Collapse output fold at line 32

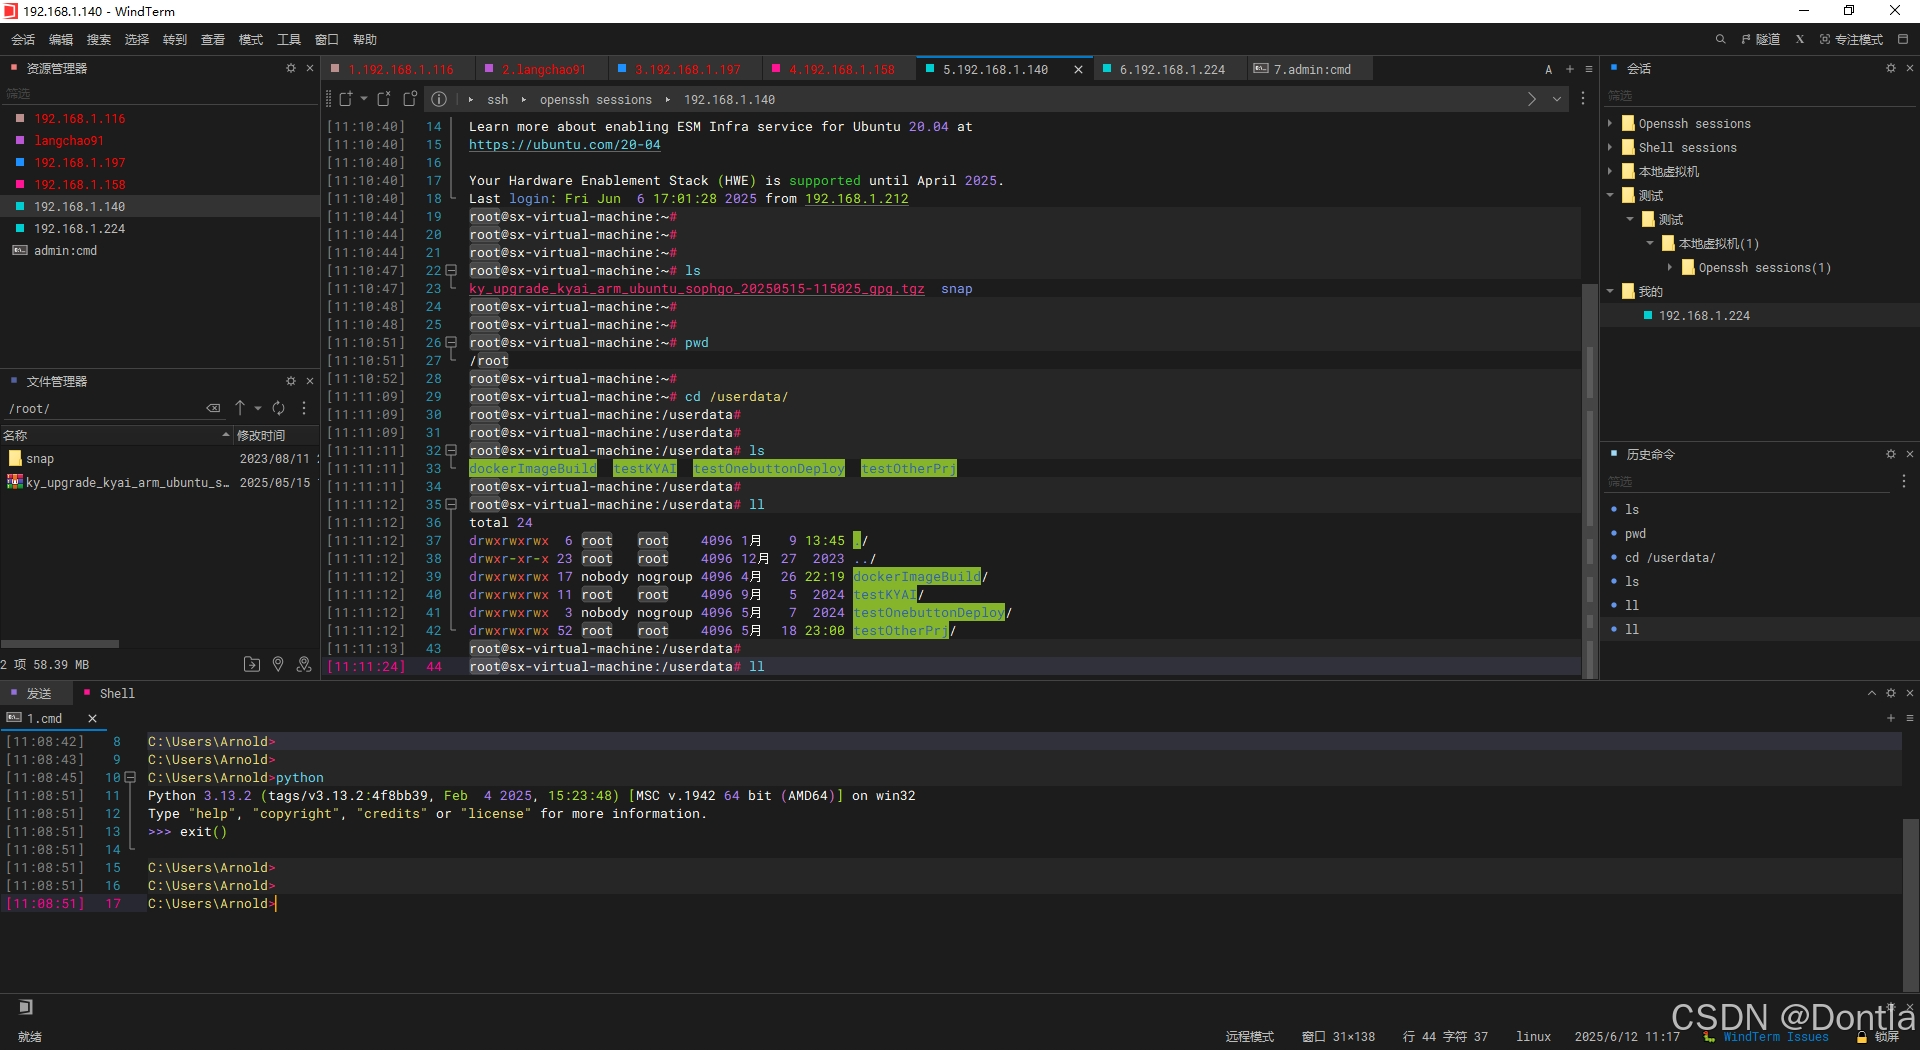click(x=451, y=451)
